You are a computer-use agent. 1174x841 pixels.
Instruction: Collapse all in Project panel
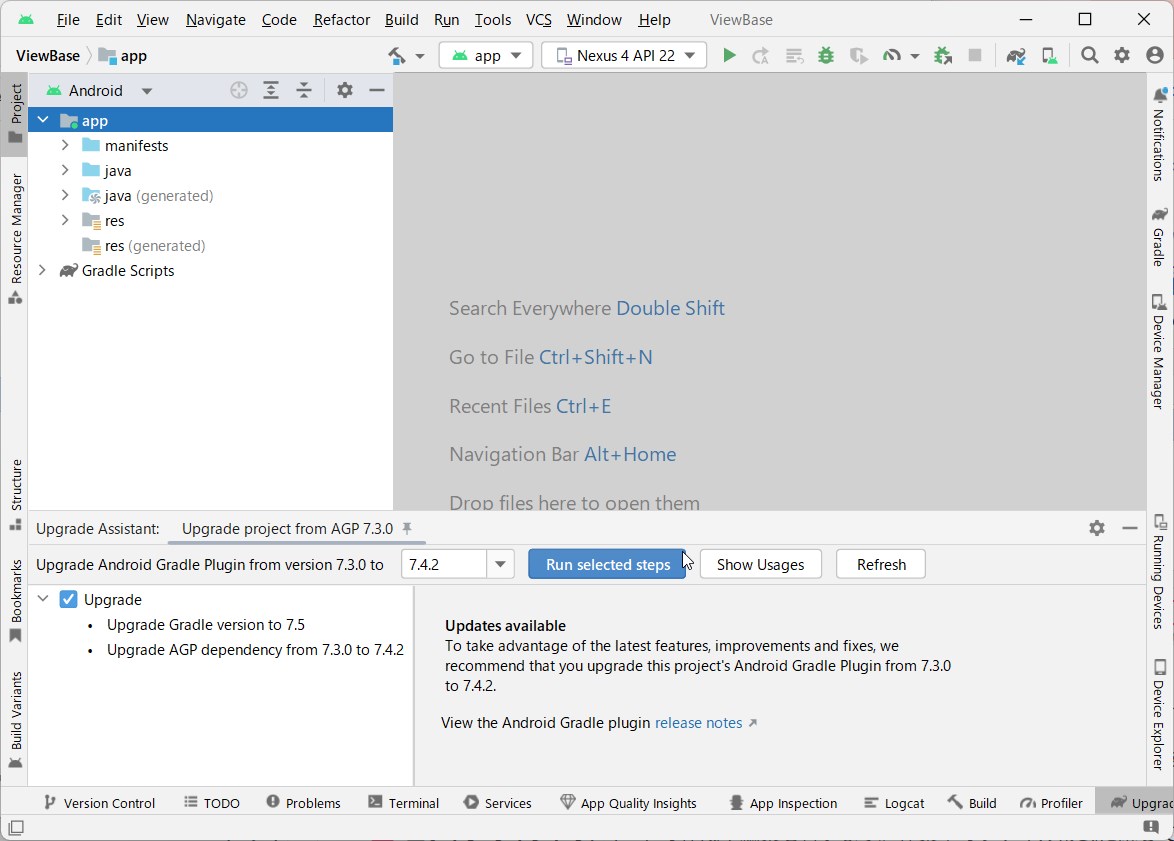point(304,91)
